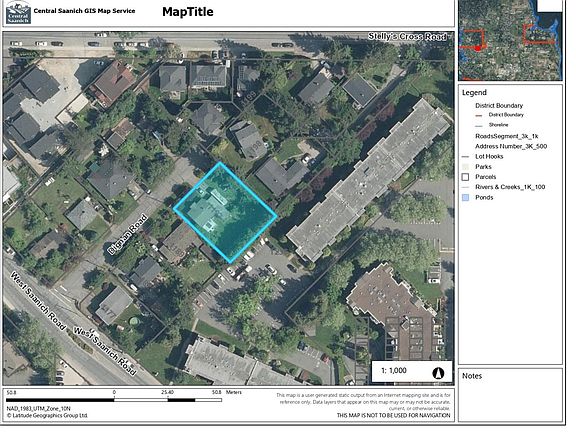Image resolution: width=576 pixels, height=432 pixels.
Task: Click the Address Number_3K_500 legend entry
Action: tap(511, 147)
